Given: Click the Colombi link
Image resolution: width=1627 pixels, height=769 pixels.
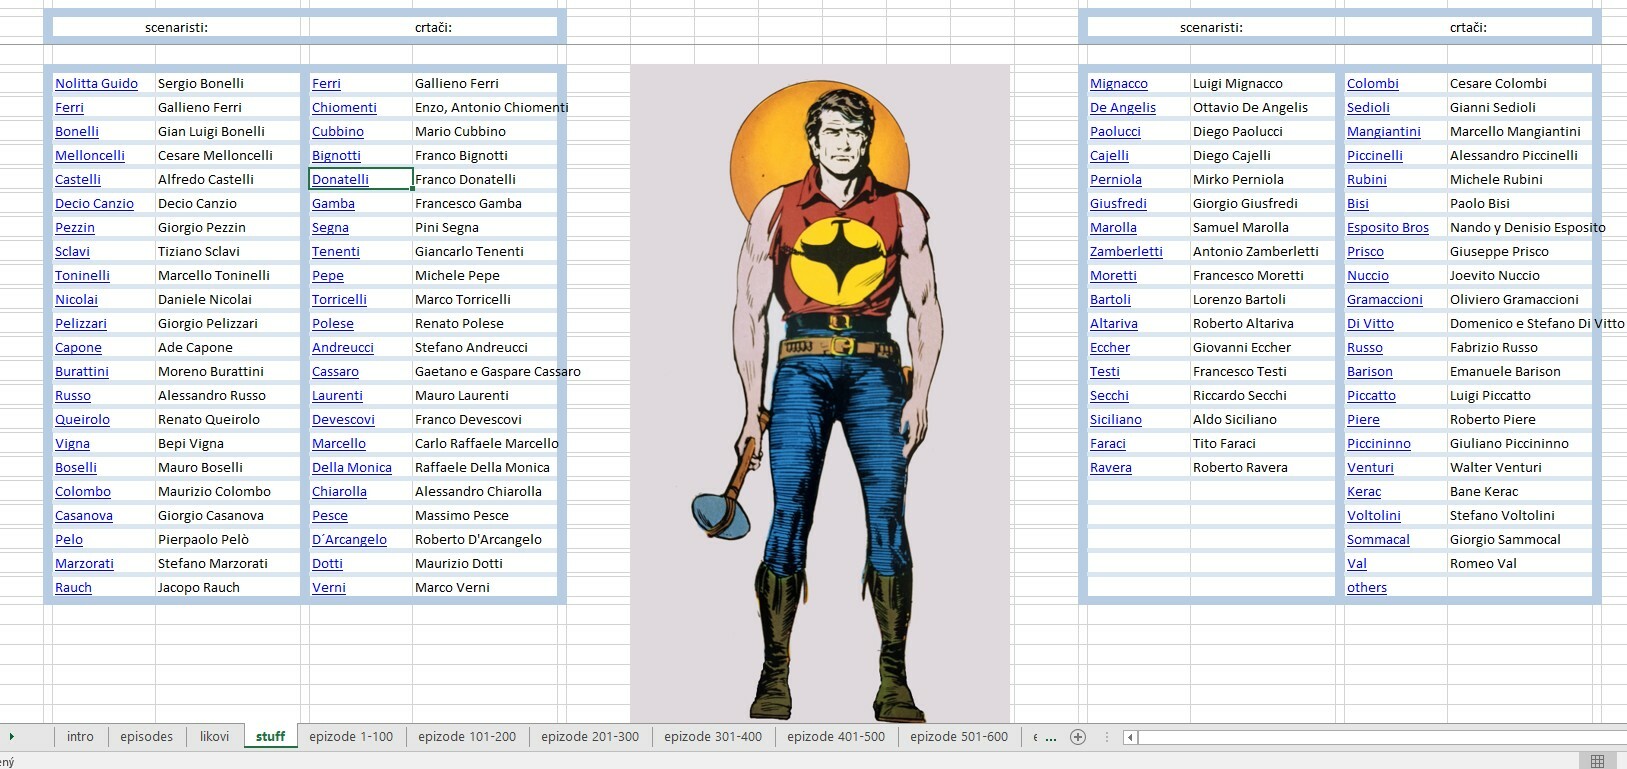Looking at the screenshot, I should [x=1373, y=84].
